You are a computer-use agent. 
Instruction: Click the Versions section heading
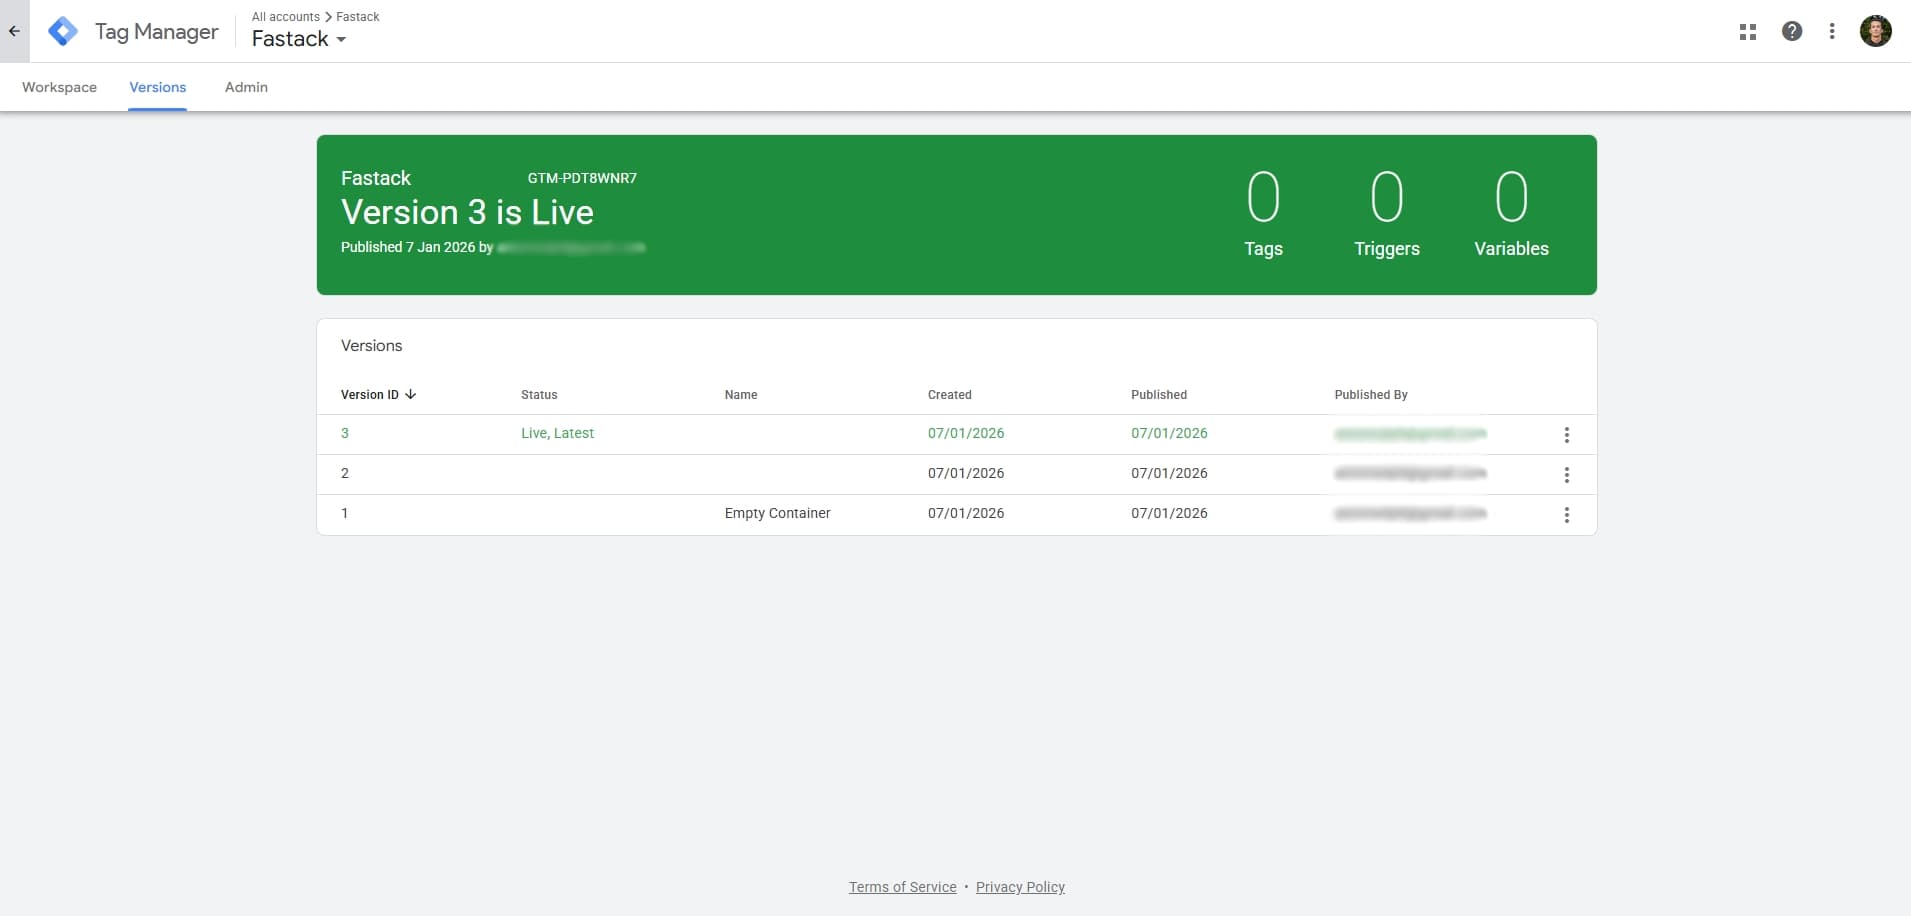371,346
